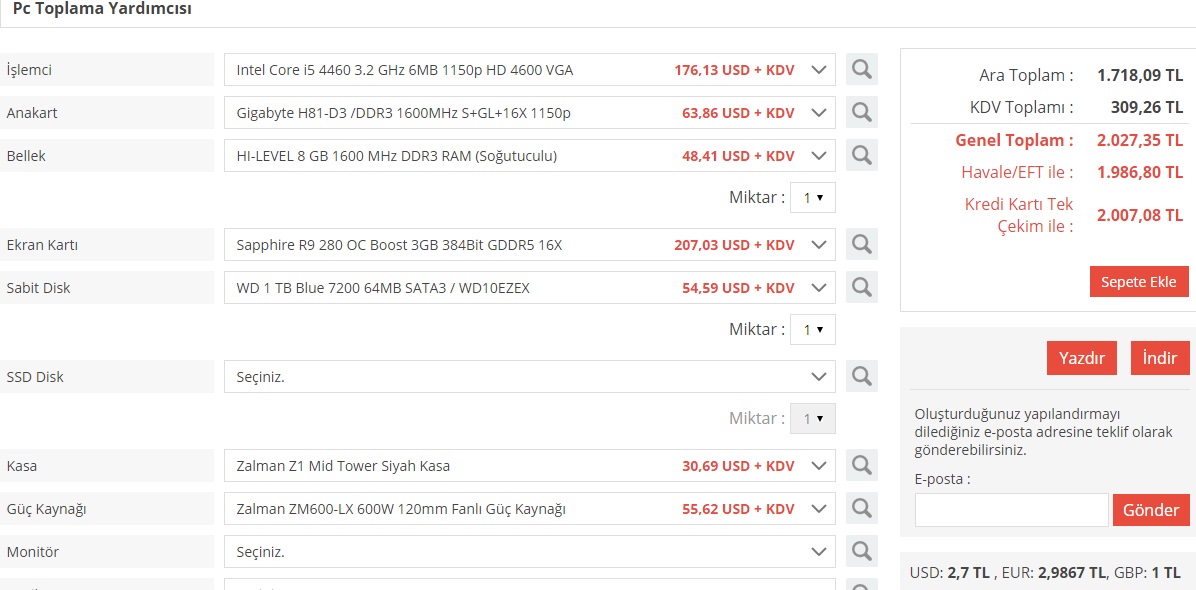Open the Kasa row search magnifier

[861, 466]
